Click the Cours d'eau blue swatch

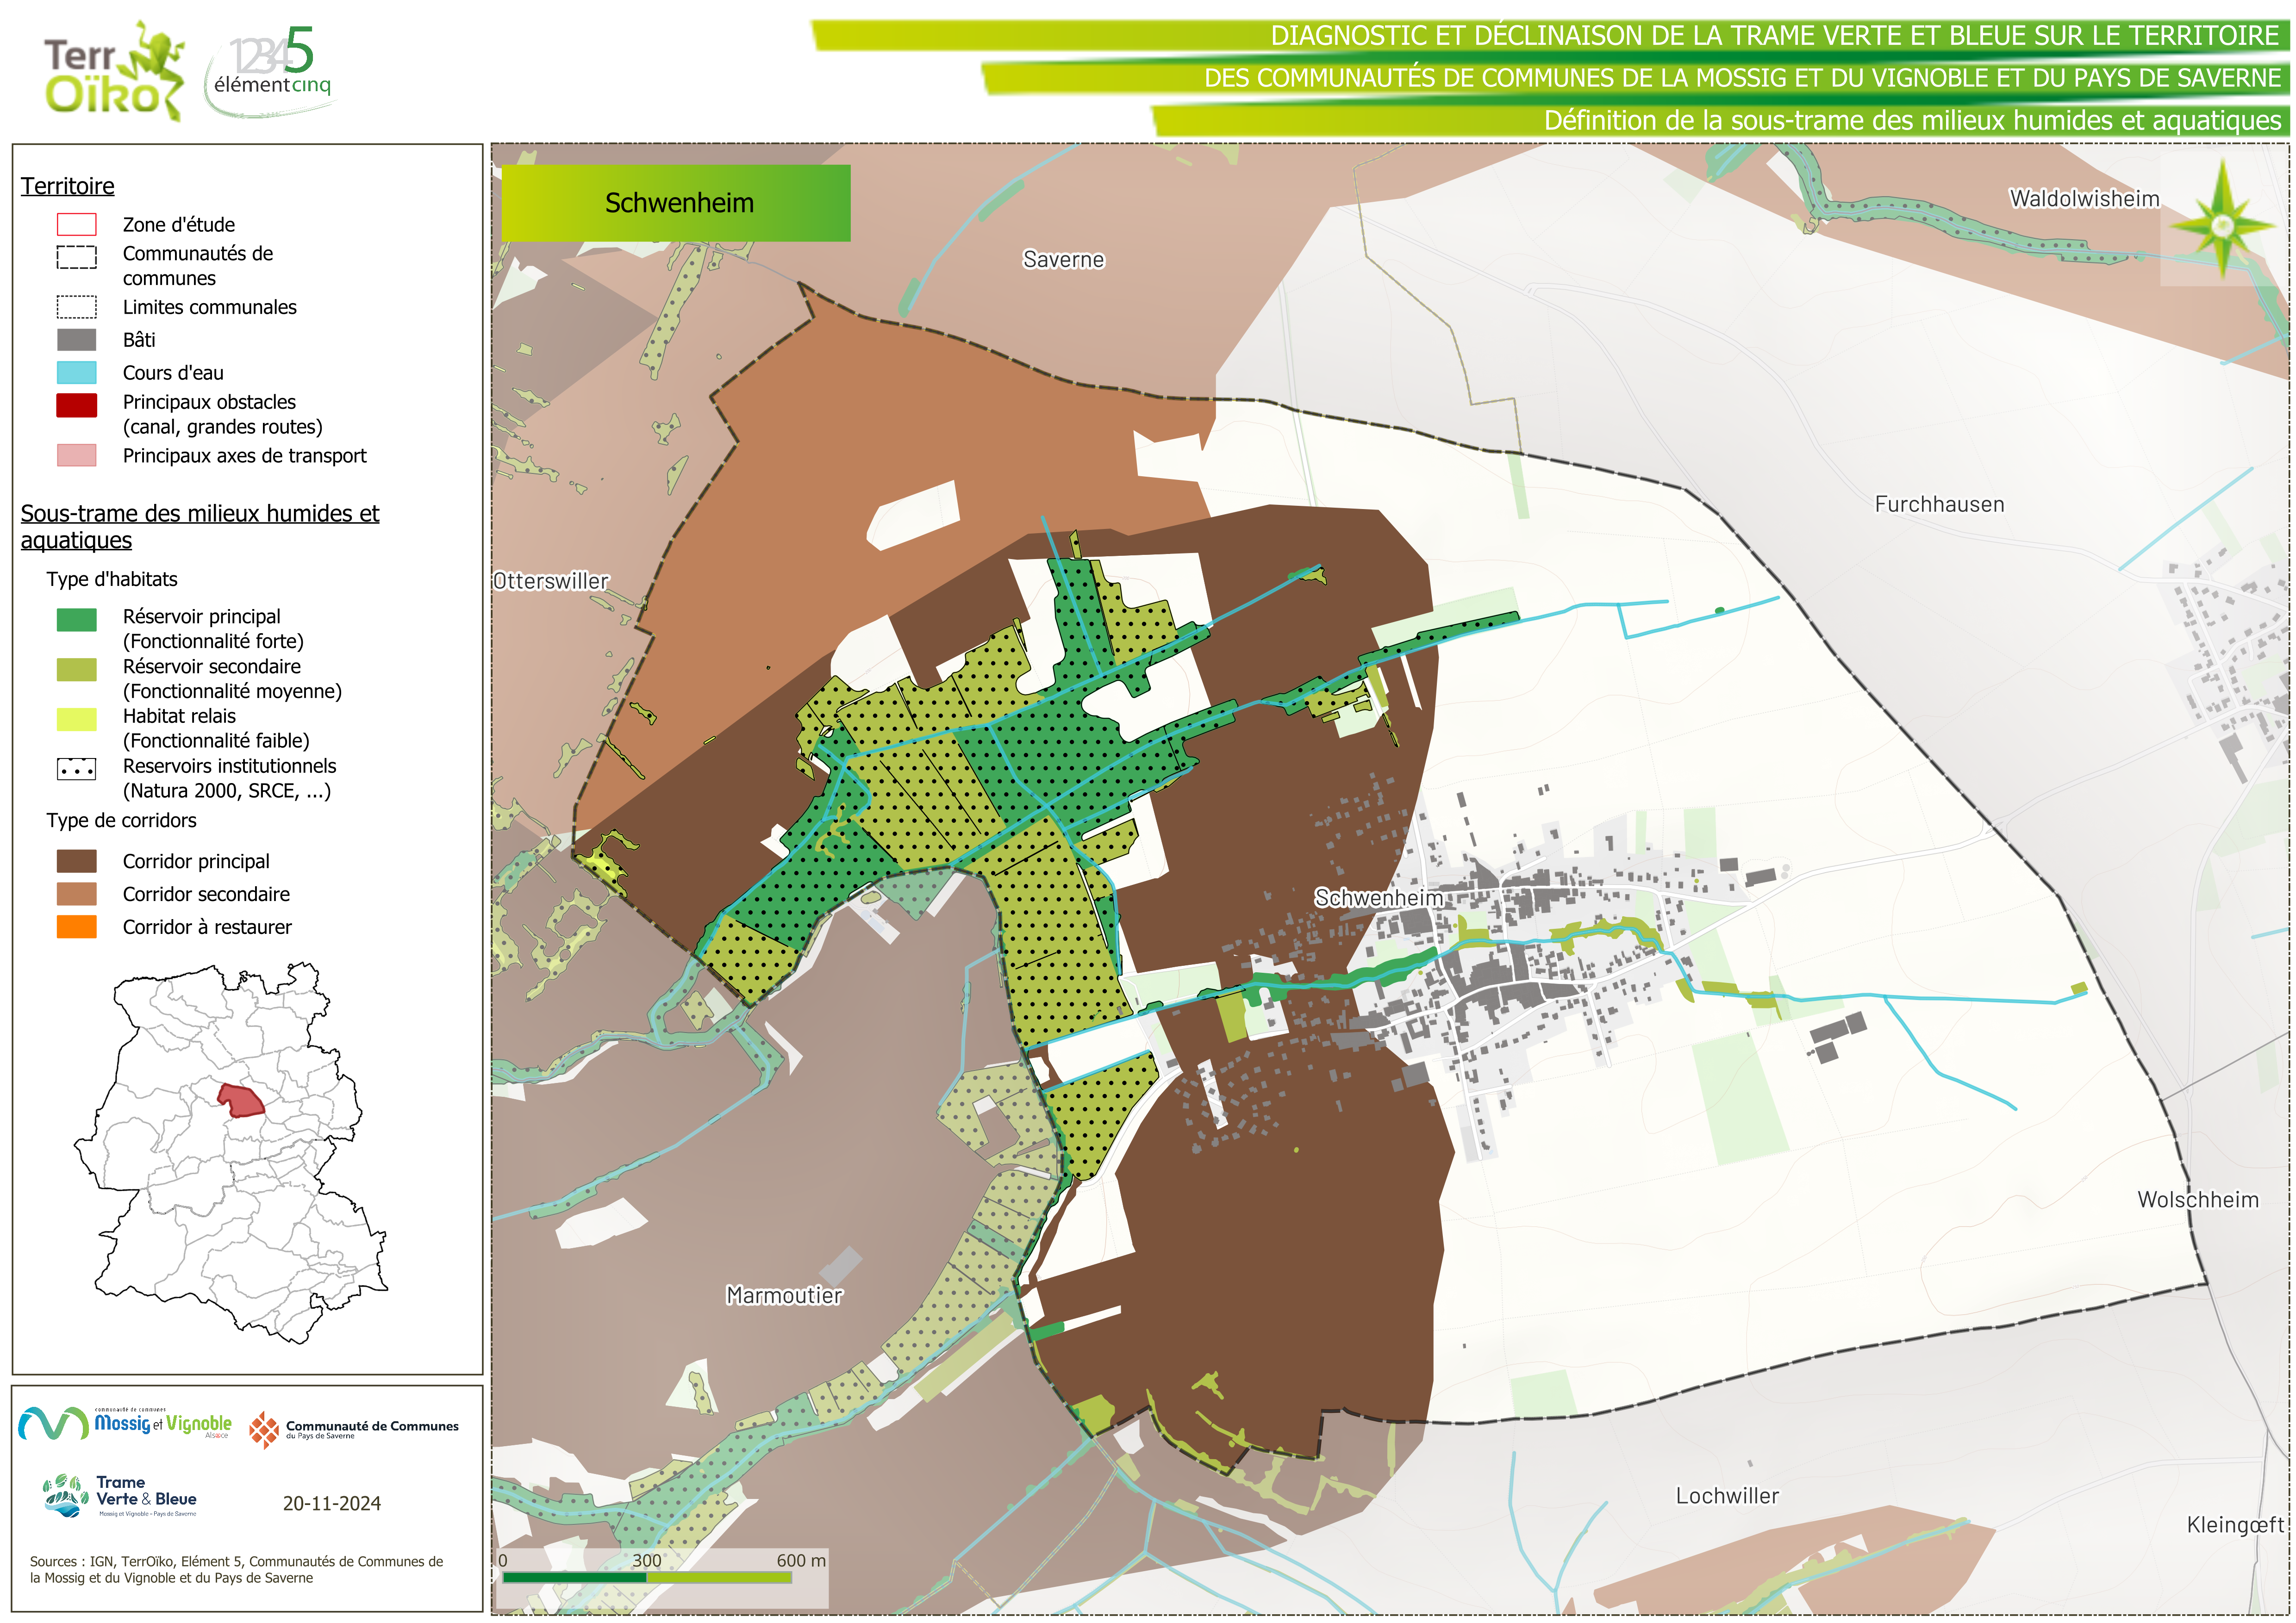point(76,373)
